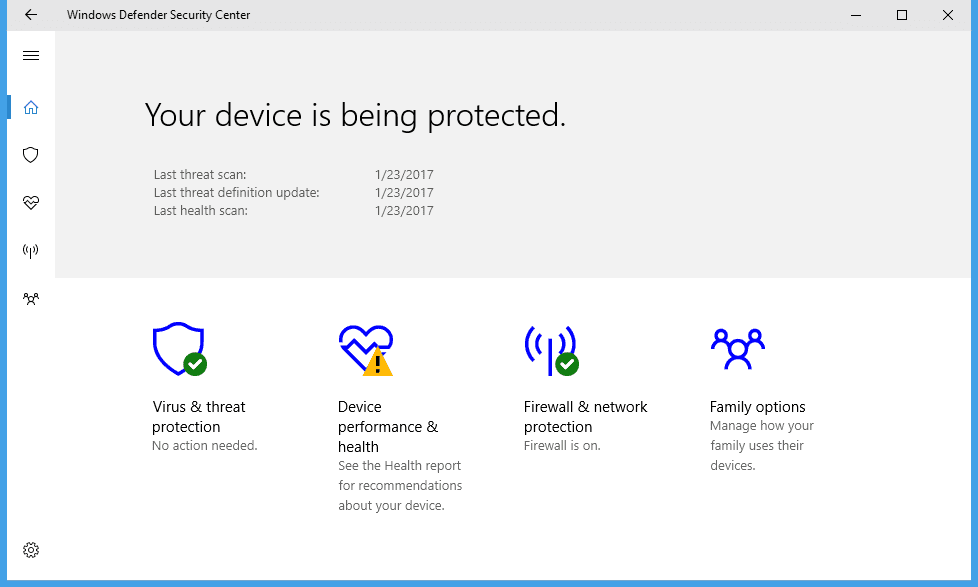
Task: Open the Health report recommendations link
Action: (400, 485)
